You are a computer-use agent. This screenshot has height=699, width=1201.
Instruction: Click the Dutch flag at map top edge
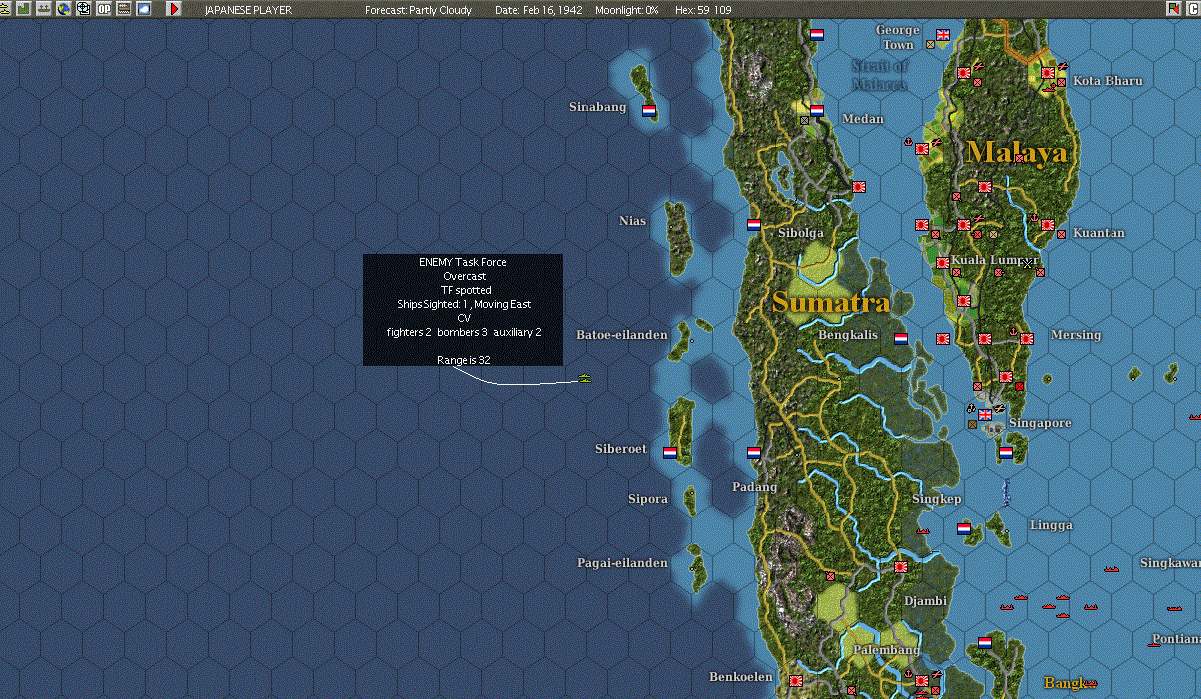pyautogui.click(x=817, y=34)
